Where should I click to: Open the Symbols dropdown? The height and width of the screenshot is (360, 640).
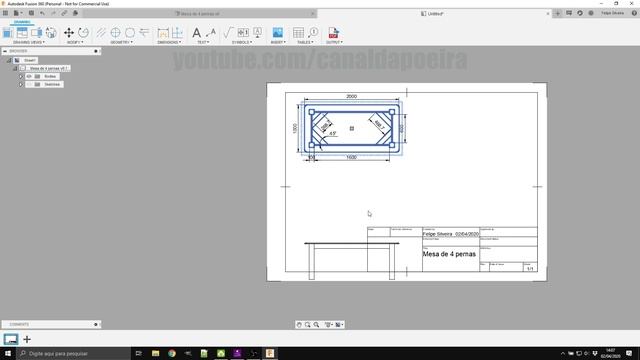[x=242, y=42]
